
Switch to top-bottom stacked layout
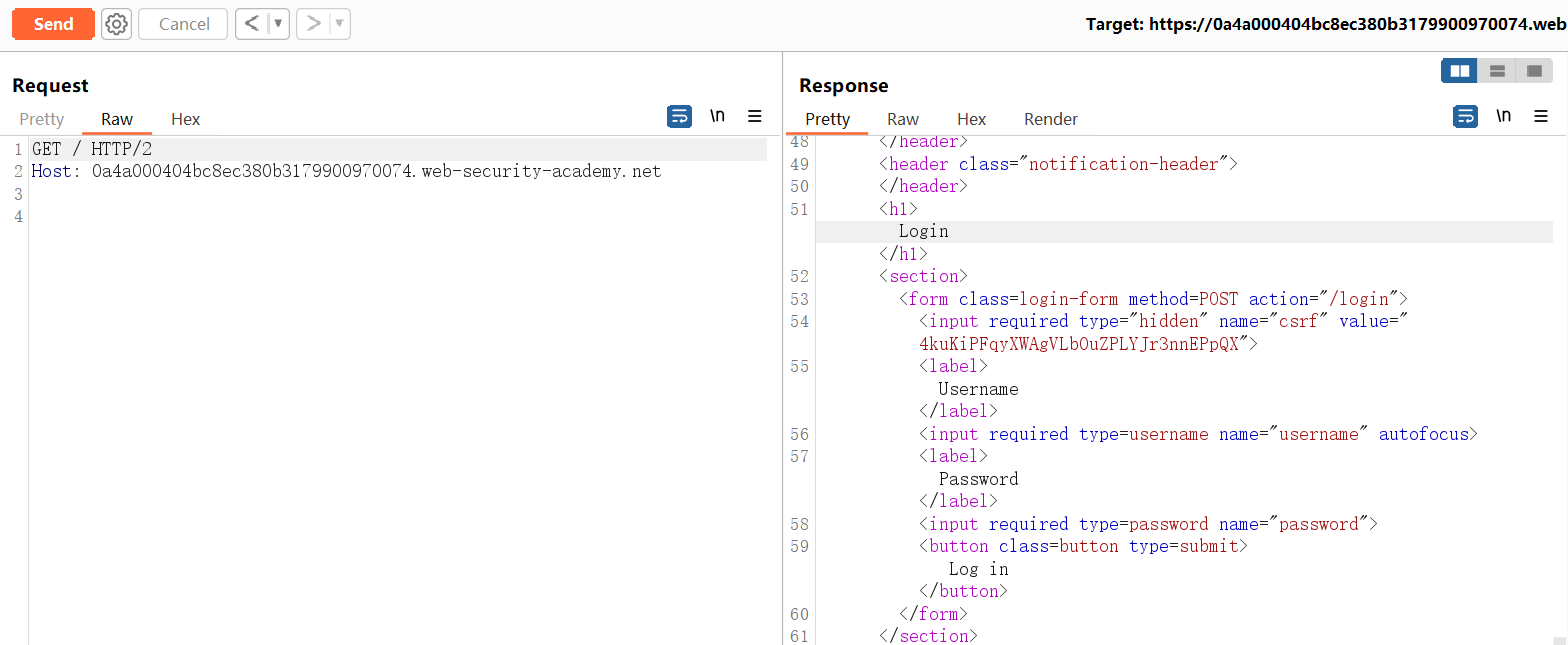1497,71
